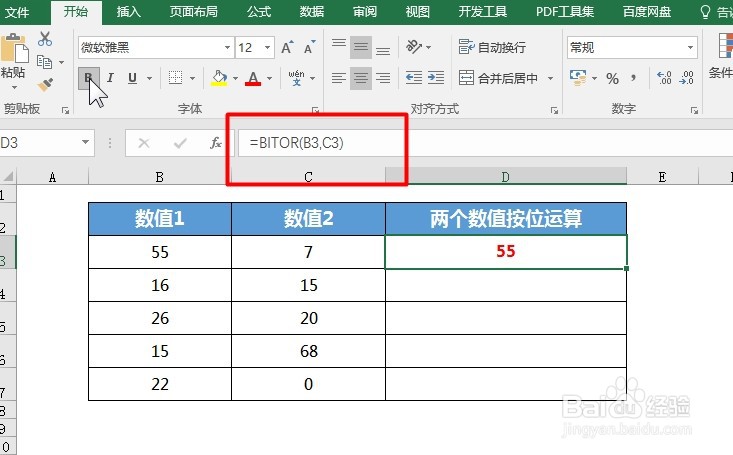The width and height of the screenshot is (733, 455).
Task: Open the 文件 File tab
Action: click(17, 12)
